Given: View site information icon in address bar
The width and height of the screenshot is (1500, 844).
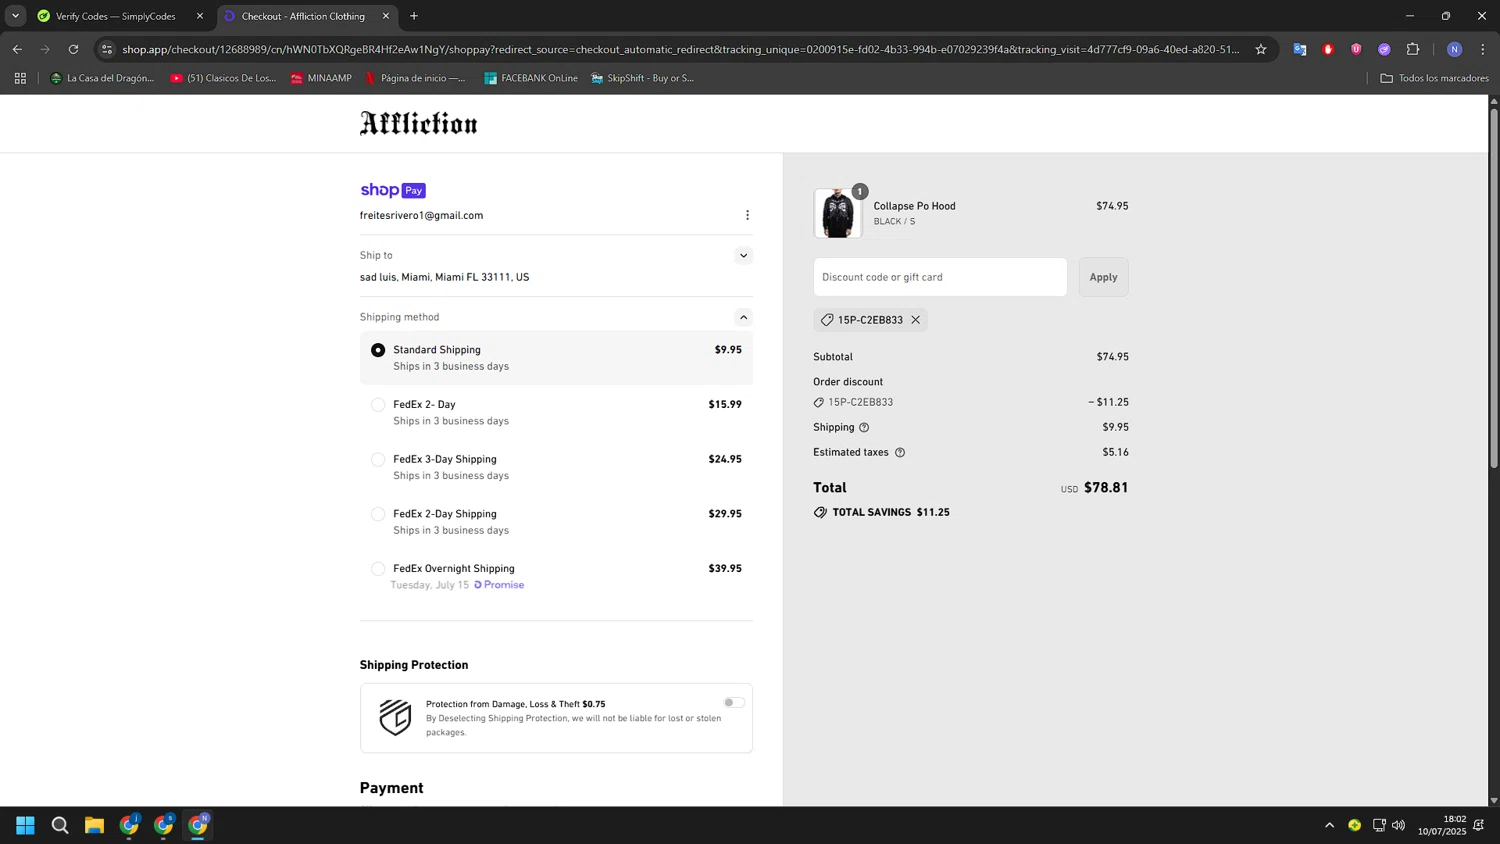Looking at the screenshot, I should coord(107,49).
